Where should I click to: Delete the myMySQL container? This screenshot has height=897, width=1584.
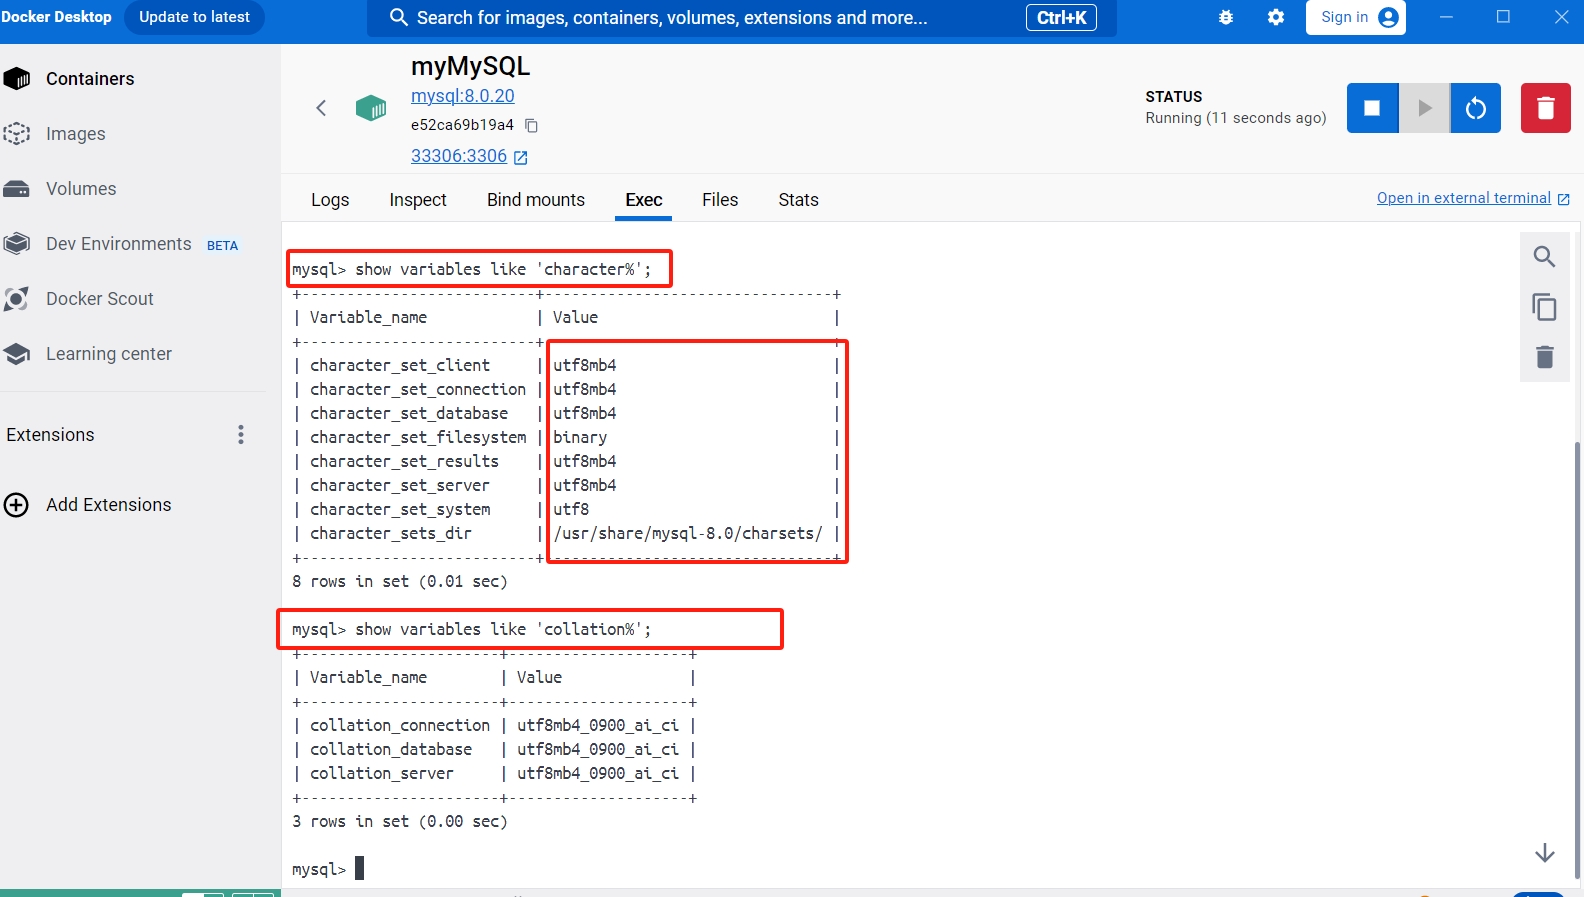[1546, 108]
